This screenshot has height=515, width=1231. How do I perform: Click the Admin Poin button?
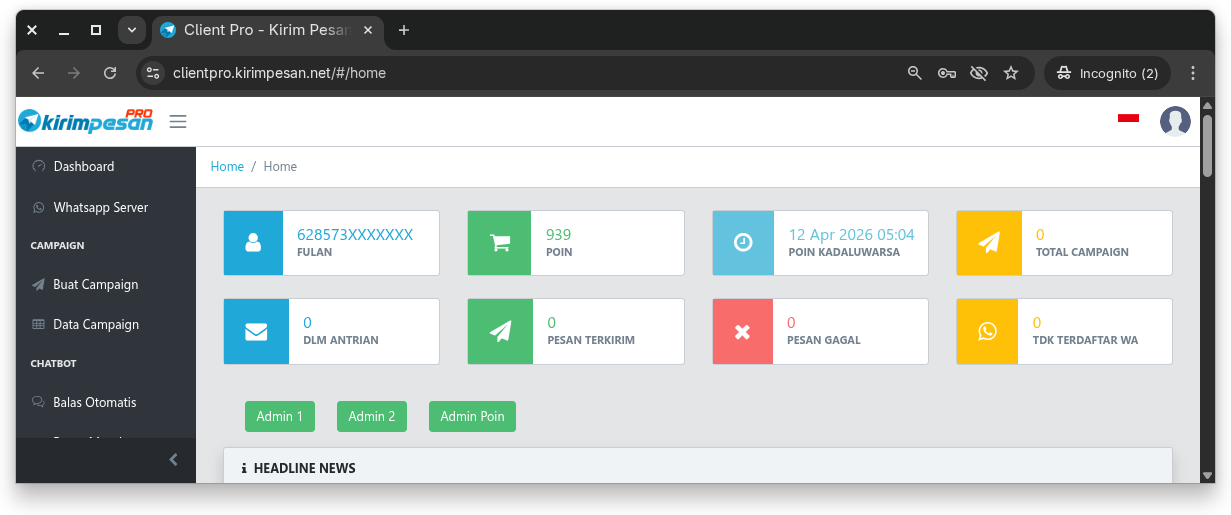472,417
